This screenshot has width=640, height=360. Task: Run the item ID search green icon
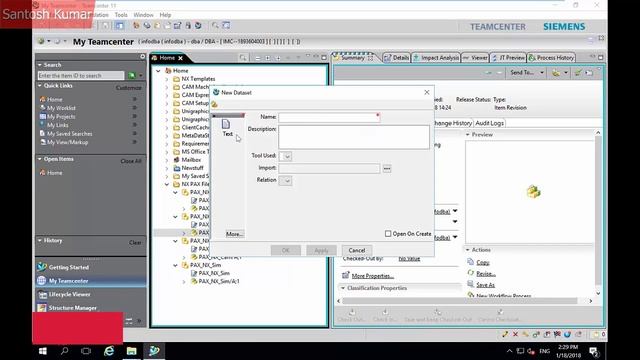[131, 76]
